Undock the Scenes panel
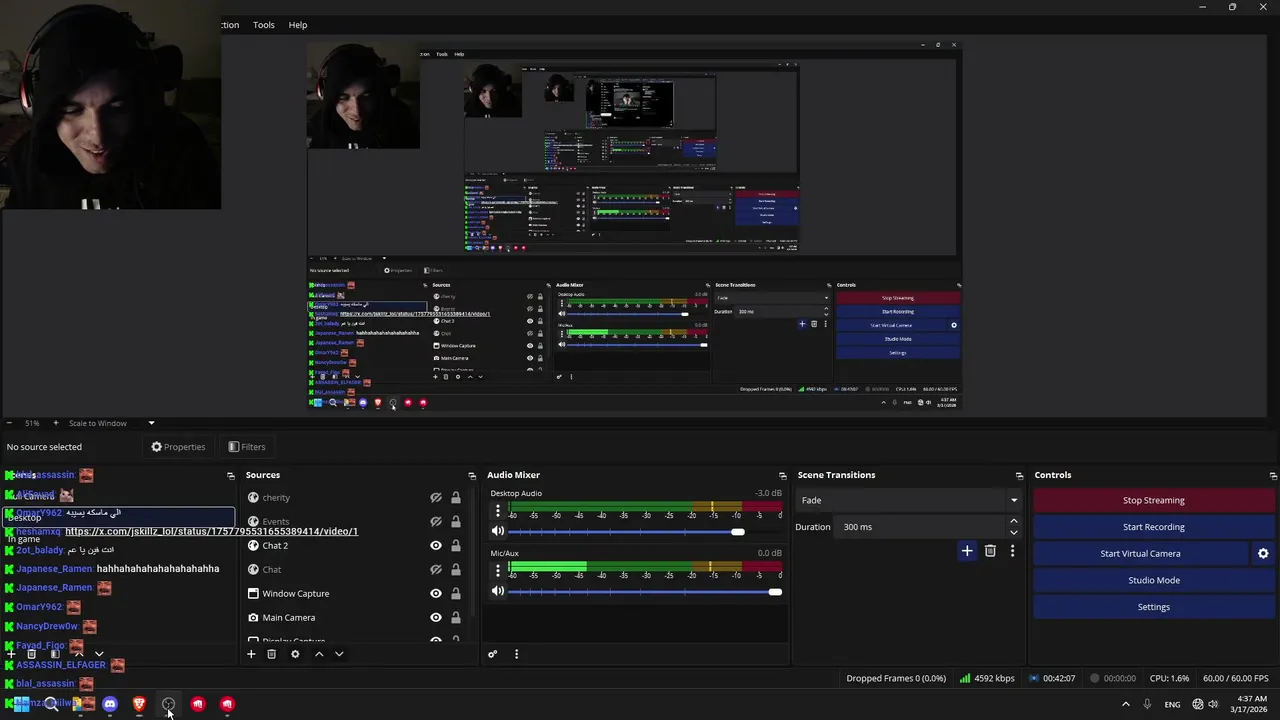 click(x=231, y=475)
